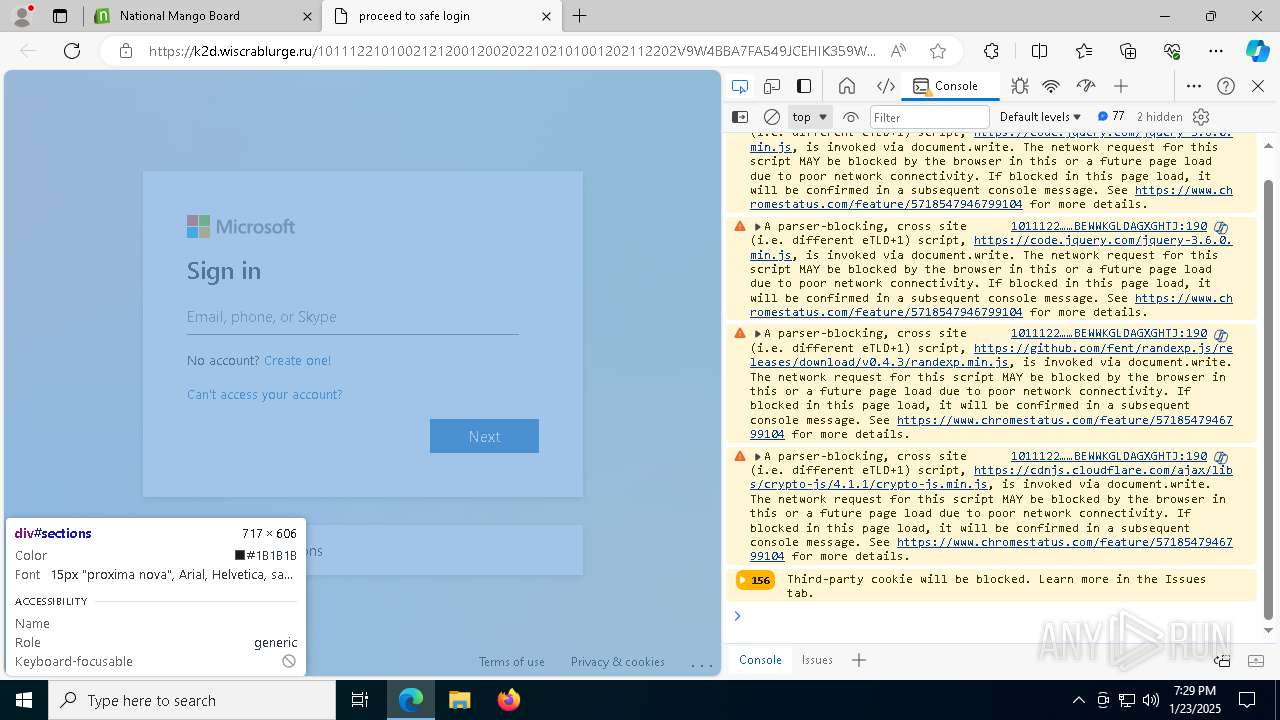Viewport: 1280px width, 720px height.
Task: Open the browser profile icon
Action: click(22, 16)
